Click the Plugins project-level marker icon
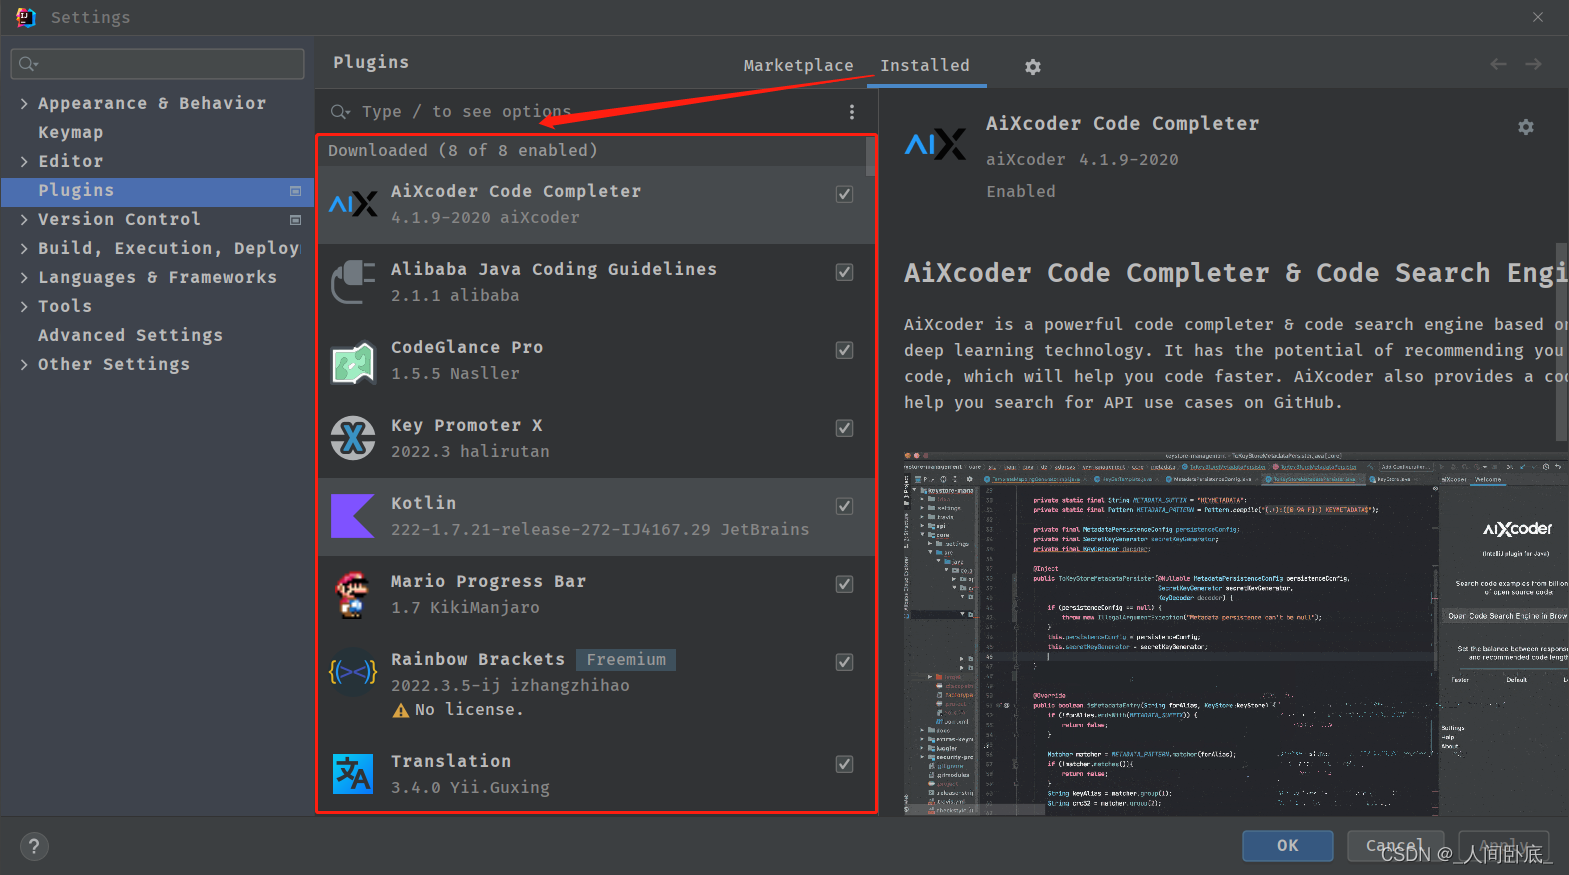 pos(295,191)
